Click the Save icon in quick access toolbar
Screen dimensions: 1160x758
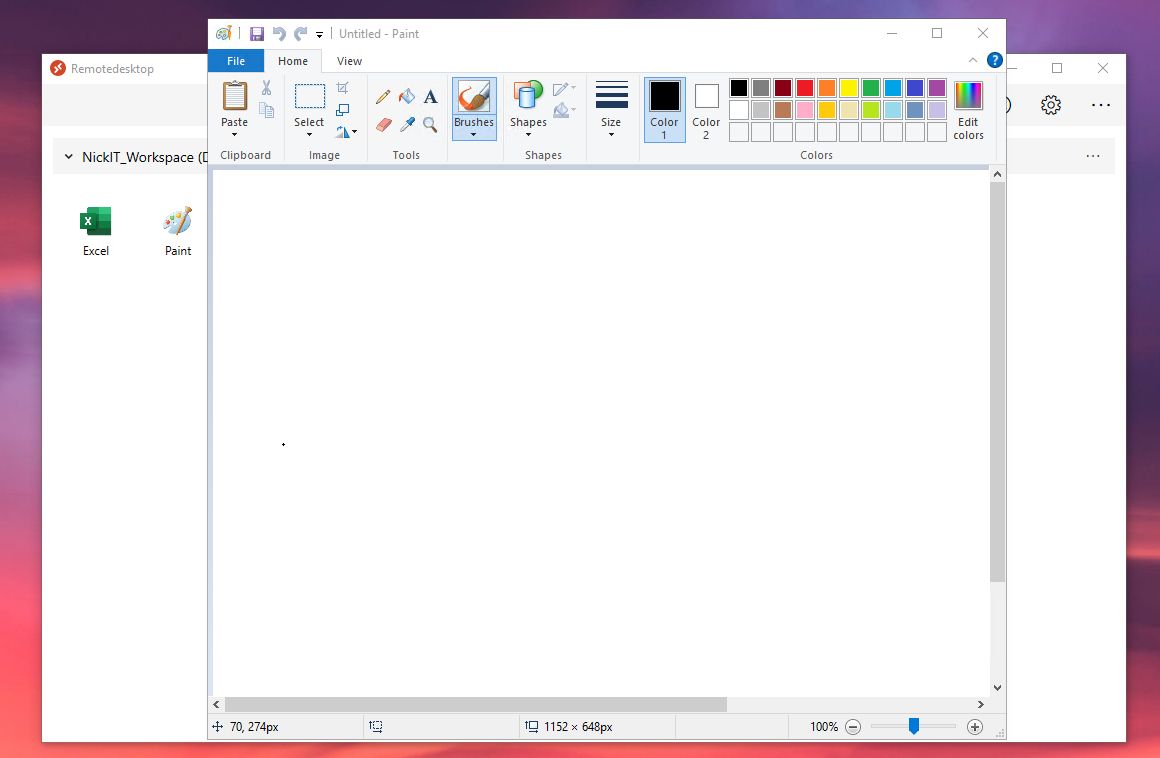click(257, 34)
